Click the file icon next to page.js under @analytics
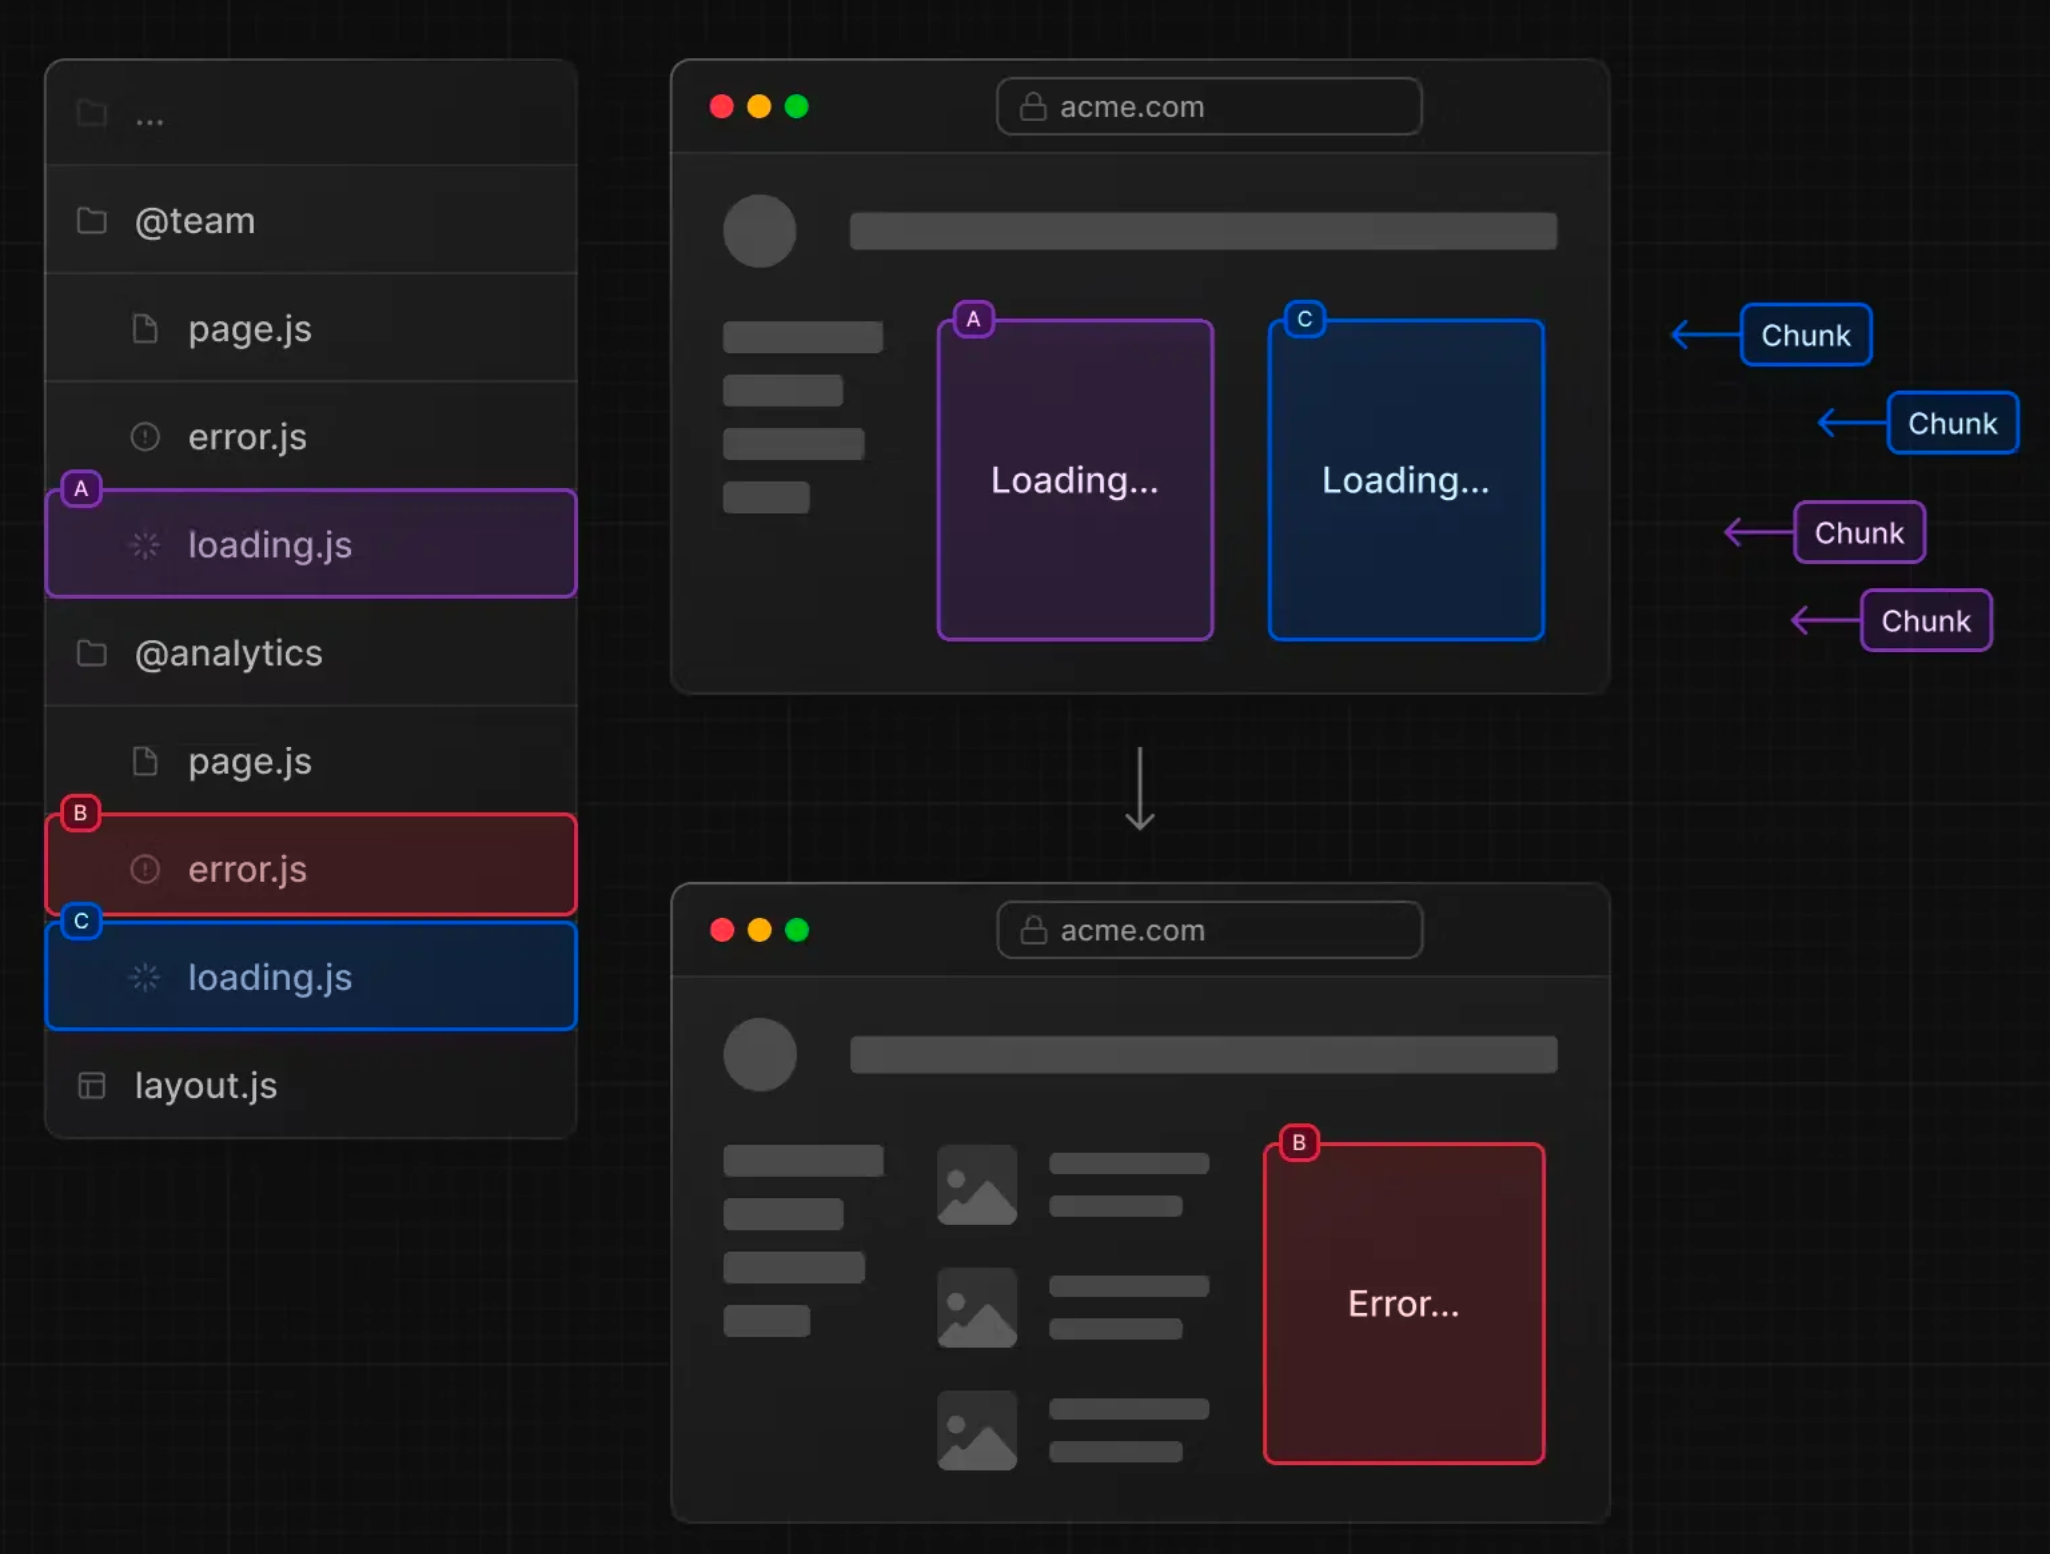Viewport: 2050px width, 1554px height. tap(145, 761)
